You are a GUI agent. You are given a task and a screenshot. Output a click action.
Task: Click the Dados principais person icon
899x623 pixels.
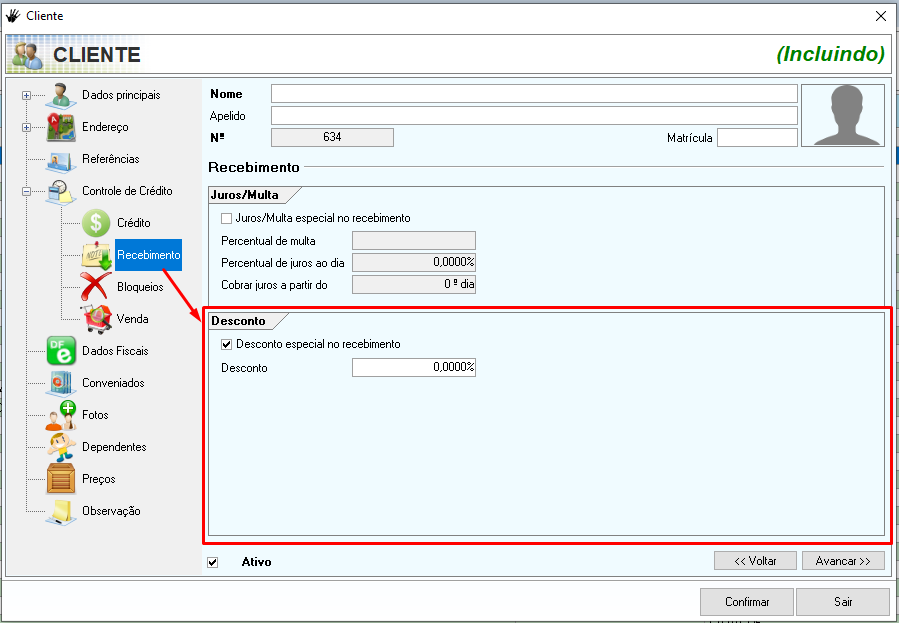coord(61,96)
